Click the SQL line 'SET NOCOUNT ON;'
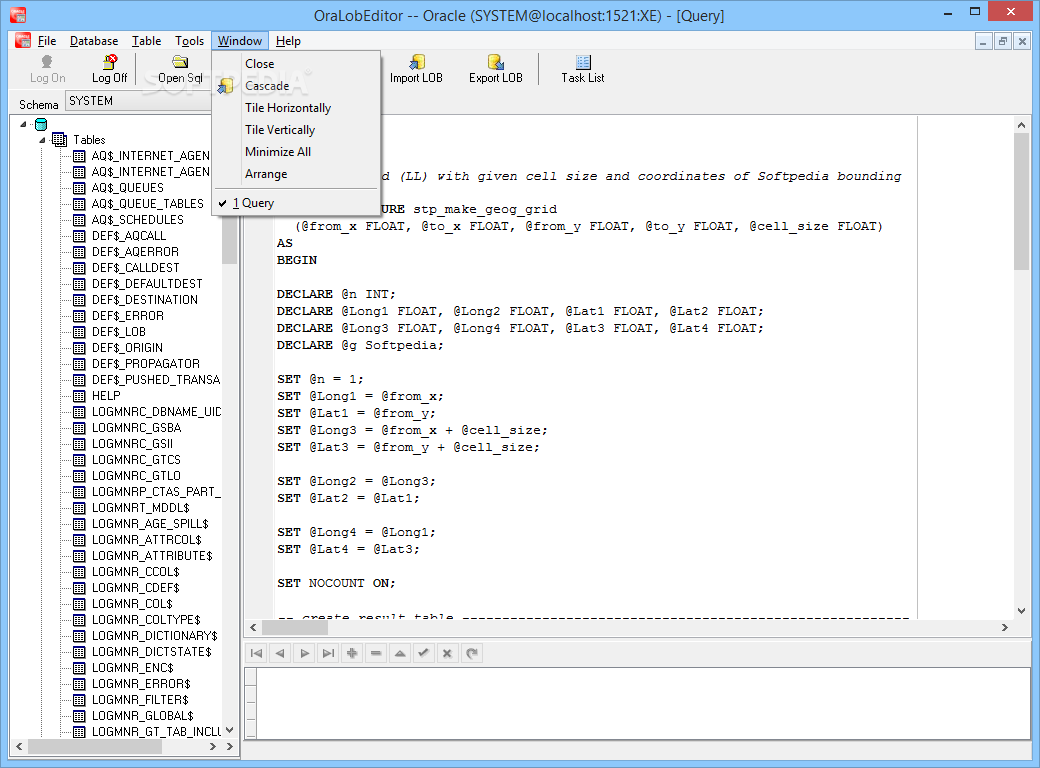The image size is (1040, 768). 336,583
